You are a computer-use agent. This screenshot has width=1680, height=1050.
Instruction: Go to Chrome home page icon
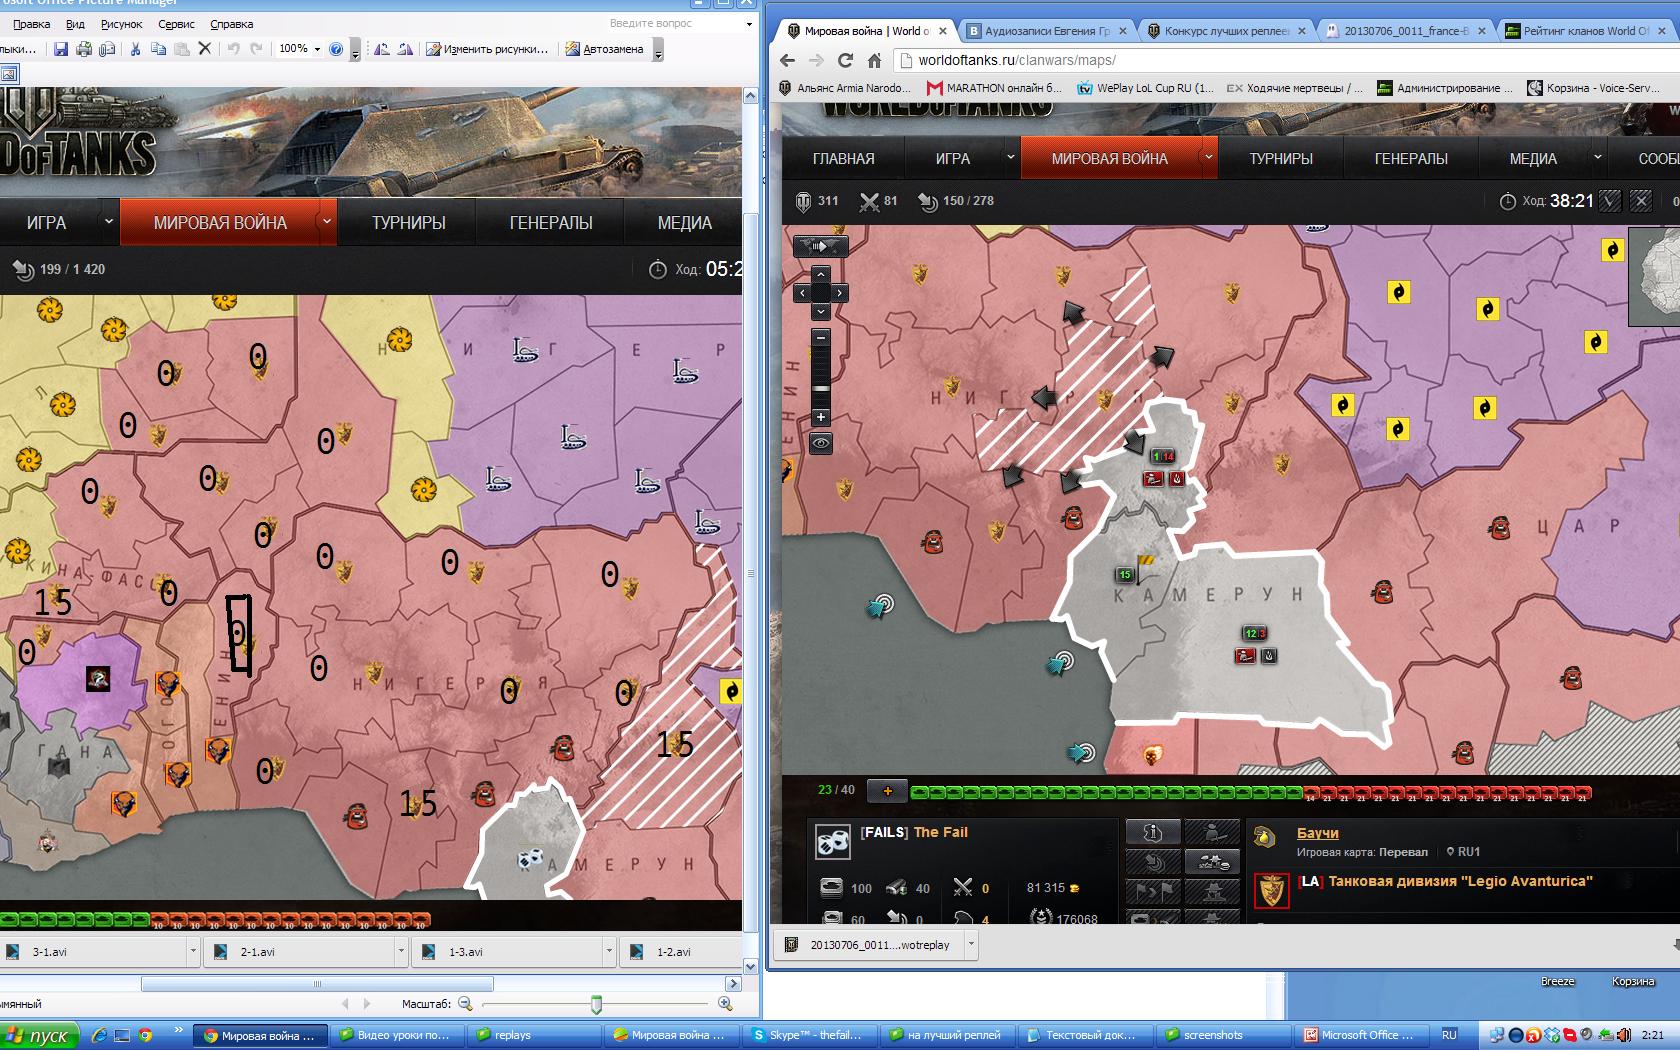[x=874, y=60]
